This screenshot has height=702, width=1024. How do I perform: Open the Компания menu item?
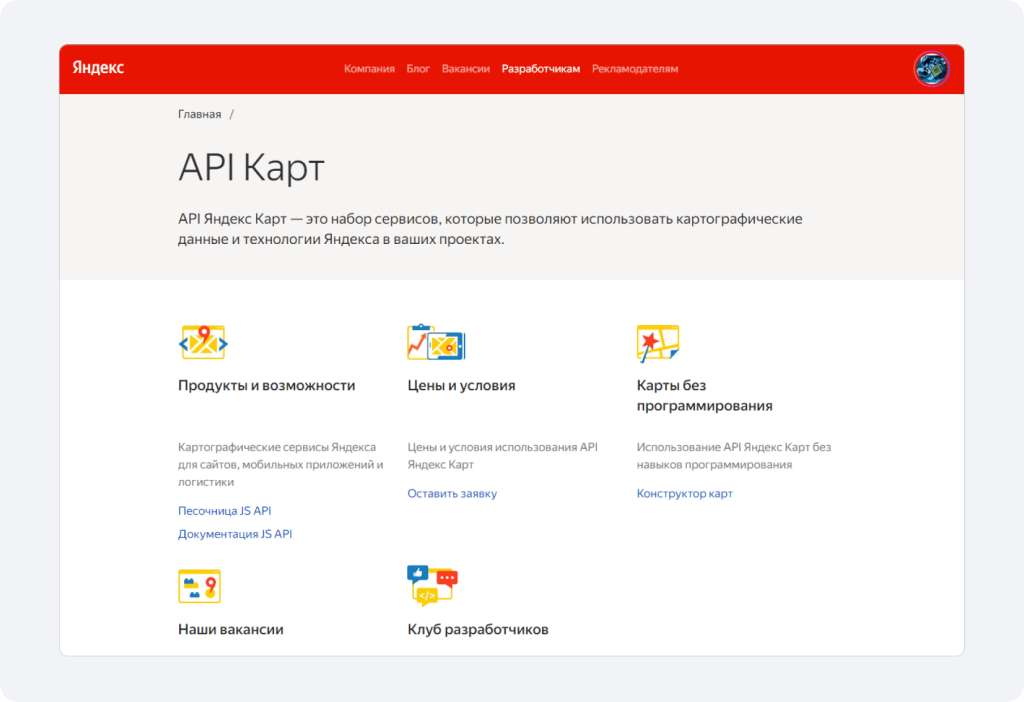(x=369, y=69)
